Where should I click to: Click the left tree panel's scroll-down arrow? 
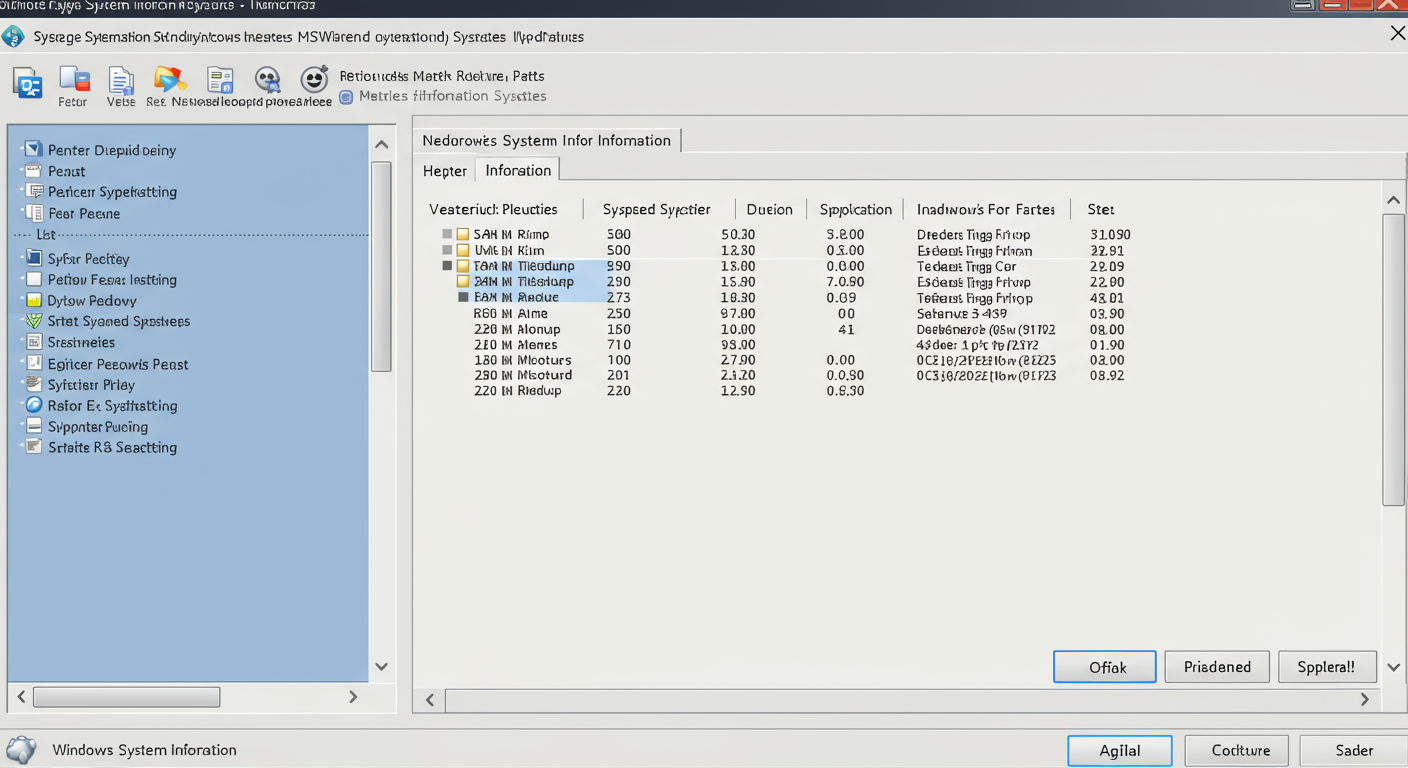pyautogui.click(x=381, y=667)
